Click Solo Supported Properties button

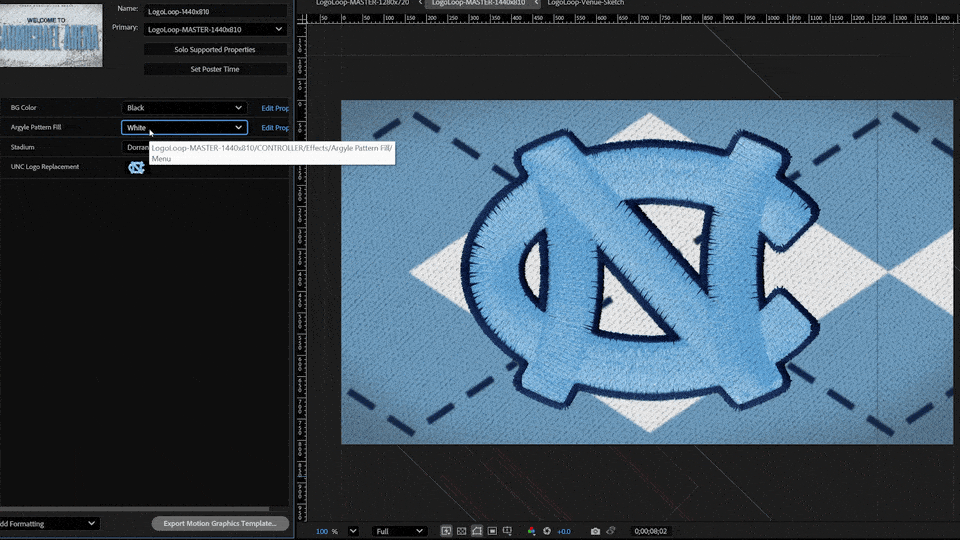pyautogui.click(x=215, y=50)
